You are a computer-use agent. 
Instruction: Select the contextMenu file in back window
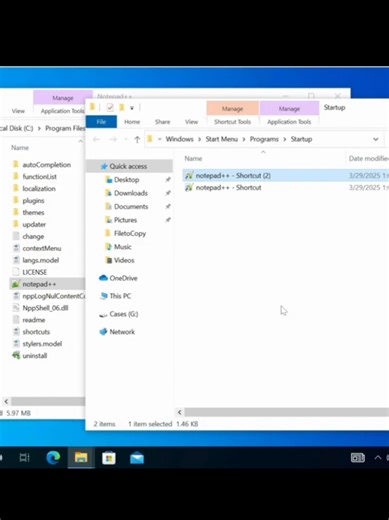point(42,248)
